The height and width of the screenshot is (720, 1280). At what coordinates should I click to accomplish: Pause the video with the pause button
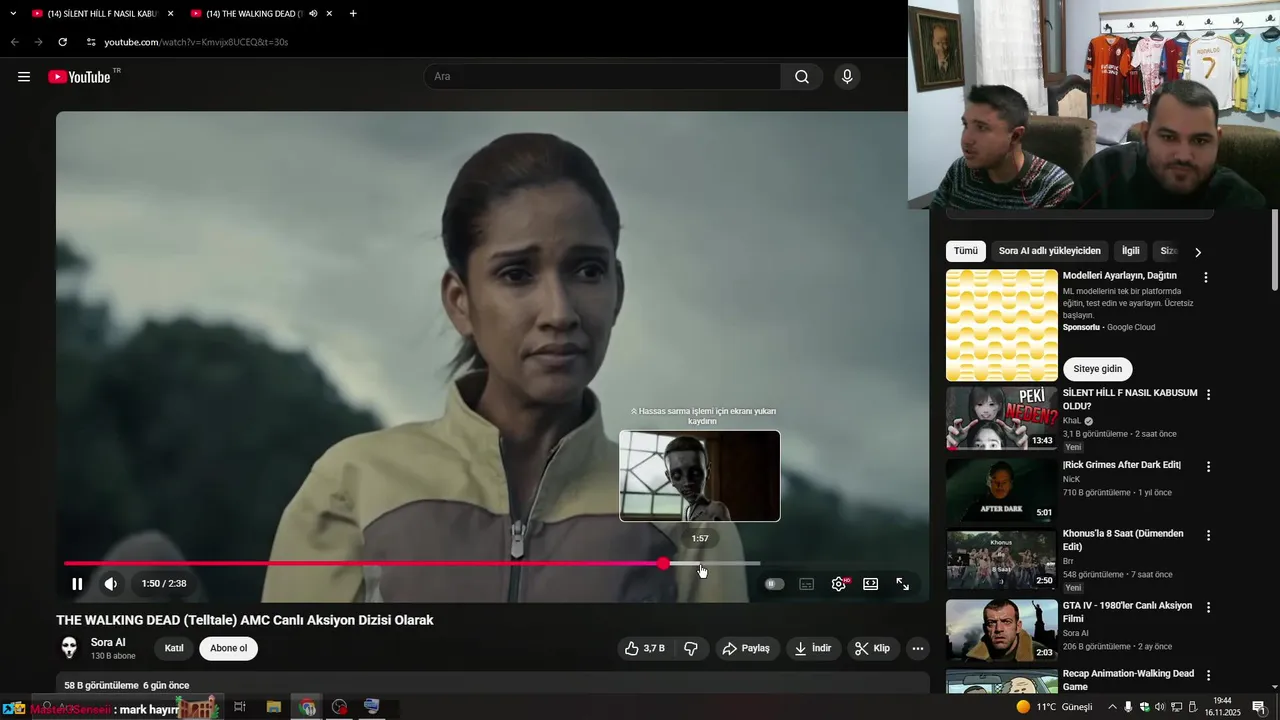pos(77,584)
